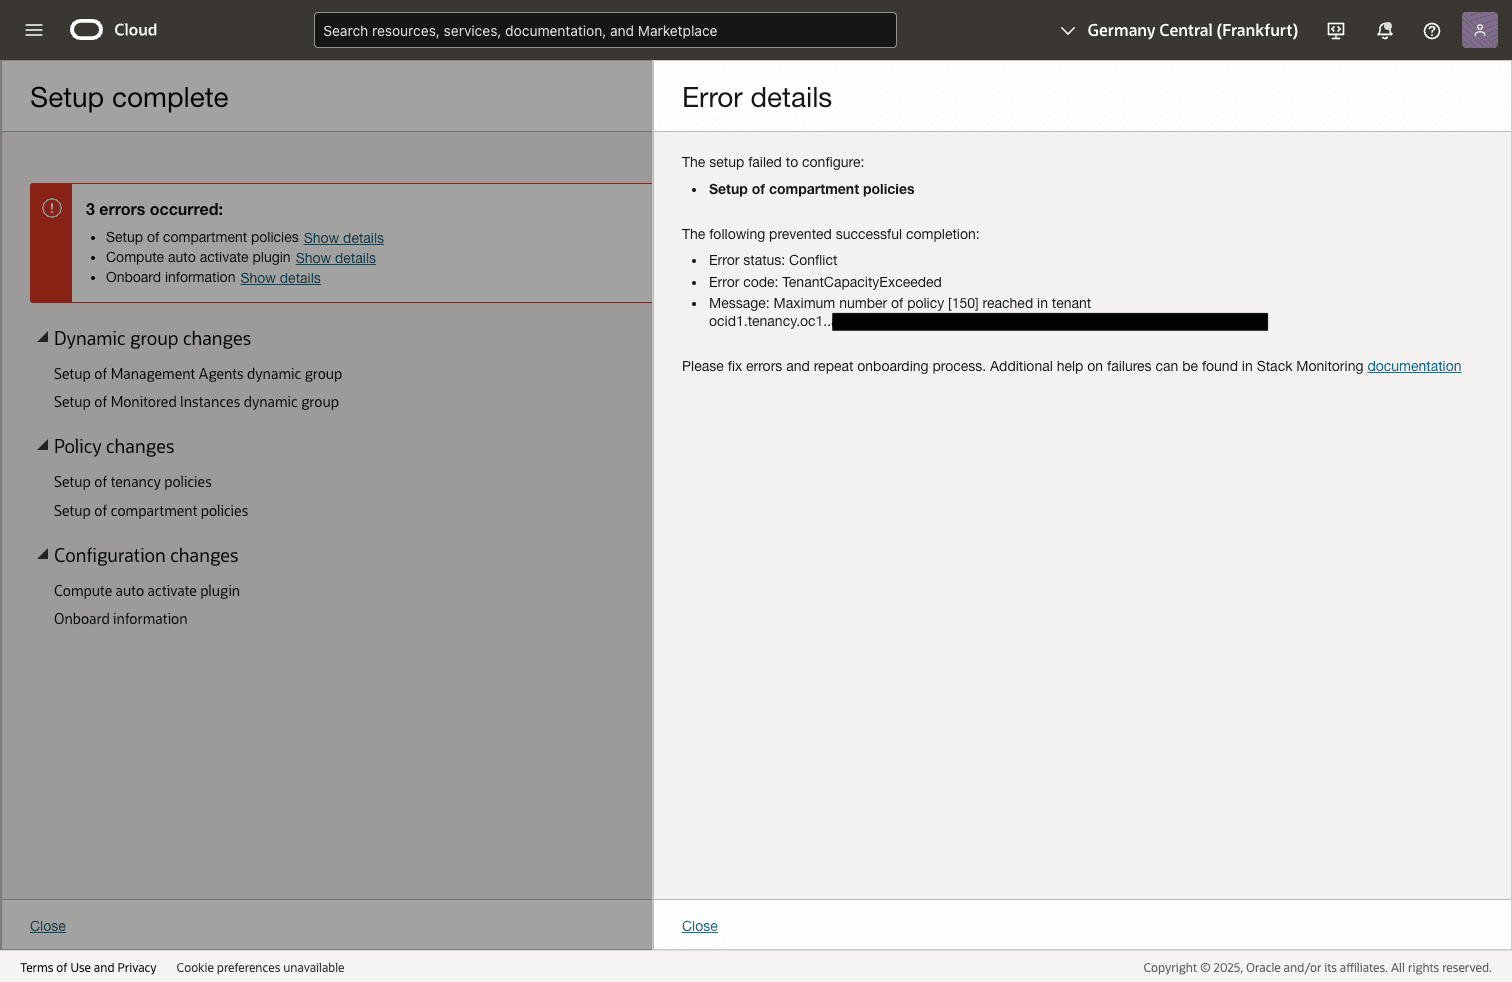Open the Stack Monitoring documentation link
This screenshot has width=1512, height=982.
click(1414, 365)
